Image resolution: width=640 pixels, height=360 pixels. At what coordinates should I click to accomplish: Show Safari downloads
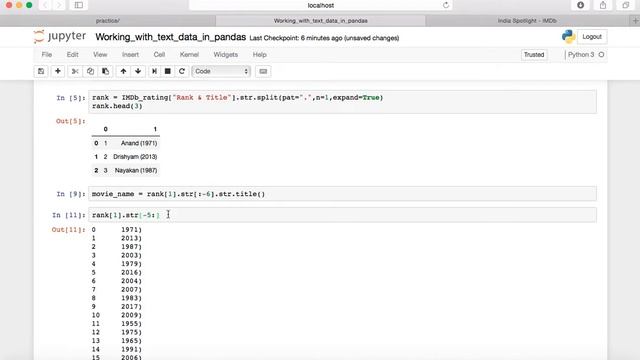[x=580, y=5]
